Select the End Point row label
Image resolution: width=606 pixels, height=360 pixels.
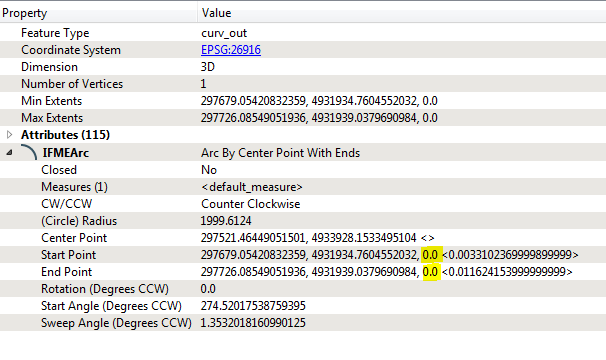66,272
